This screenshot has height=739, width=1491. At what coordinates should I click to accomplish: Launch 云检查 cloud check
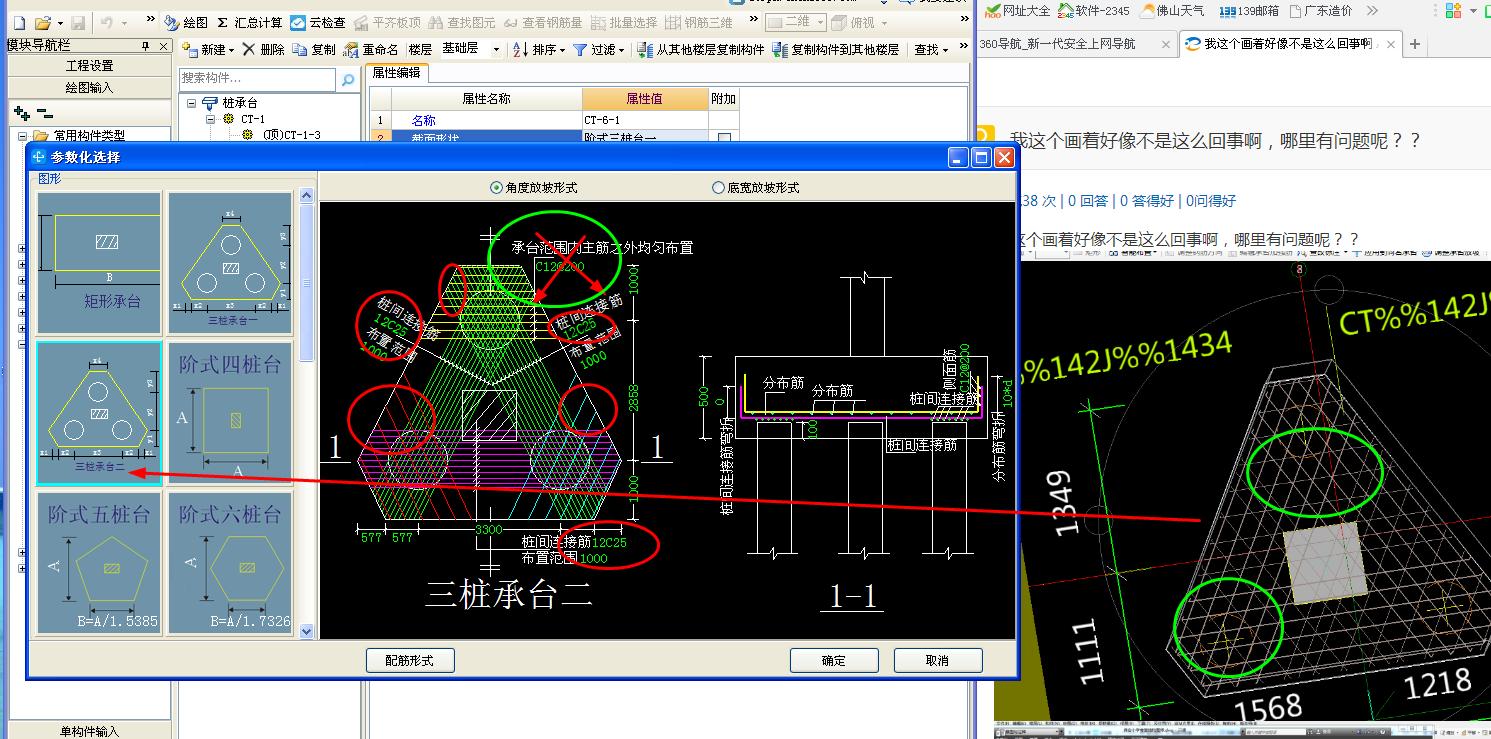pos(318,22)
